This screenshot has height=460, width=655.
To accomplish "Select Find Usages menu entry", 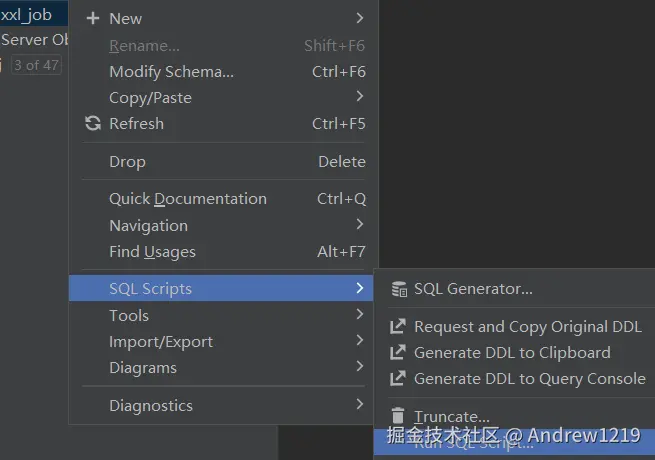I will click(x=152, y=252).
